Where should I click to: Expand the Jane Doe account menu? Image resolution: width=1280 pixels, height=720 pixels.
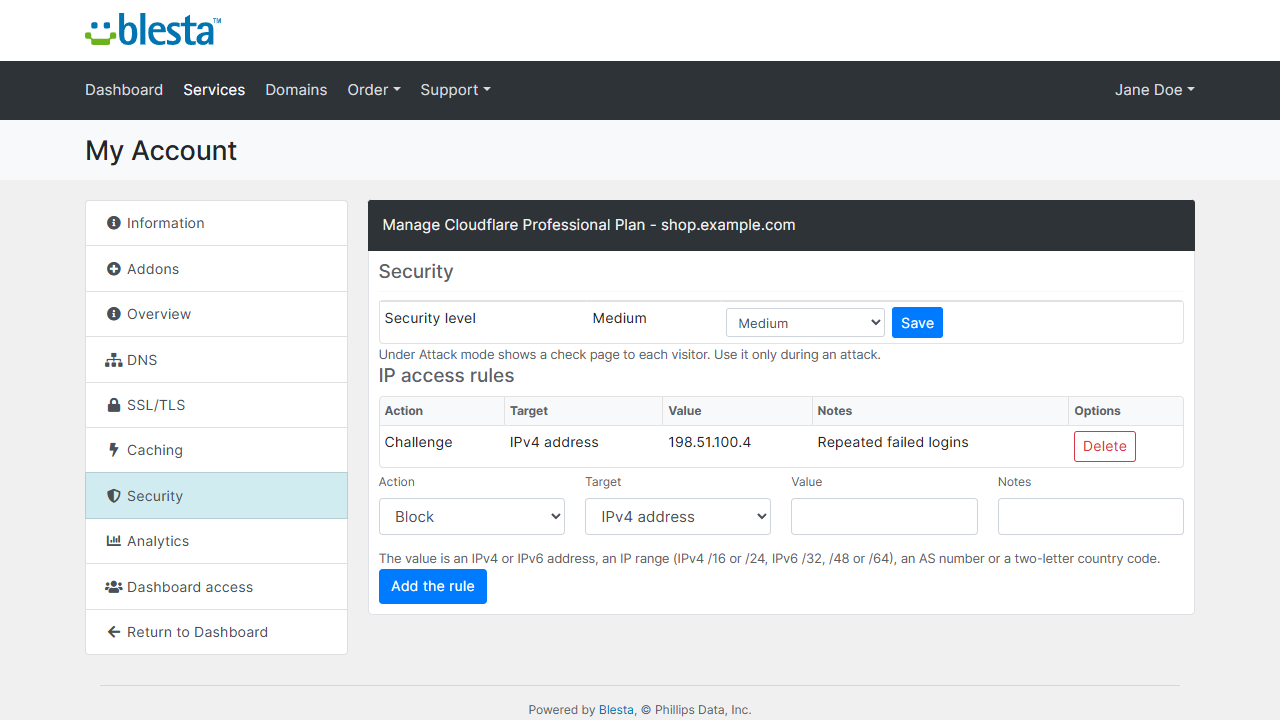1155,90
